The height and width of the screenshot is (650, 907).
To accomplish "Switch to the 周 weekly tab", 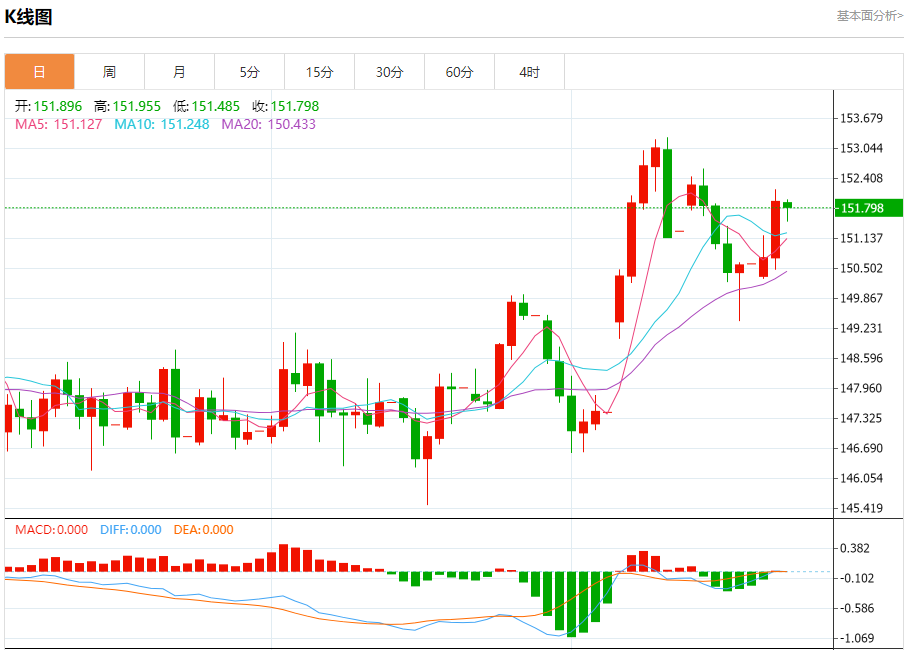I will 109,72.
